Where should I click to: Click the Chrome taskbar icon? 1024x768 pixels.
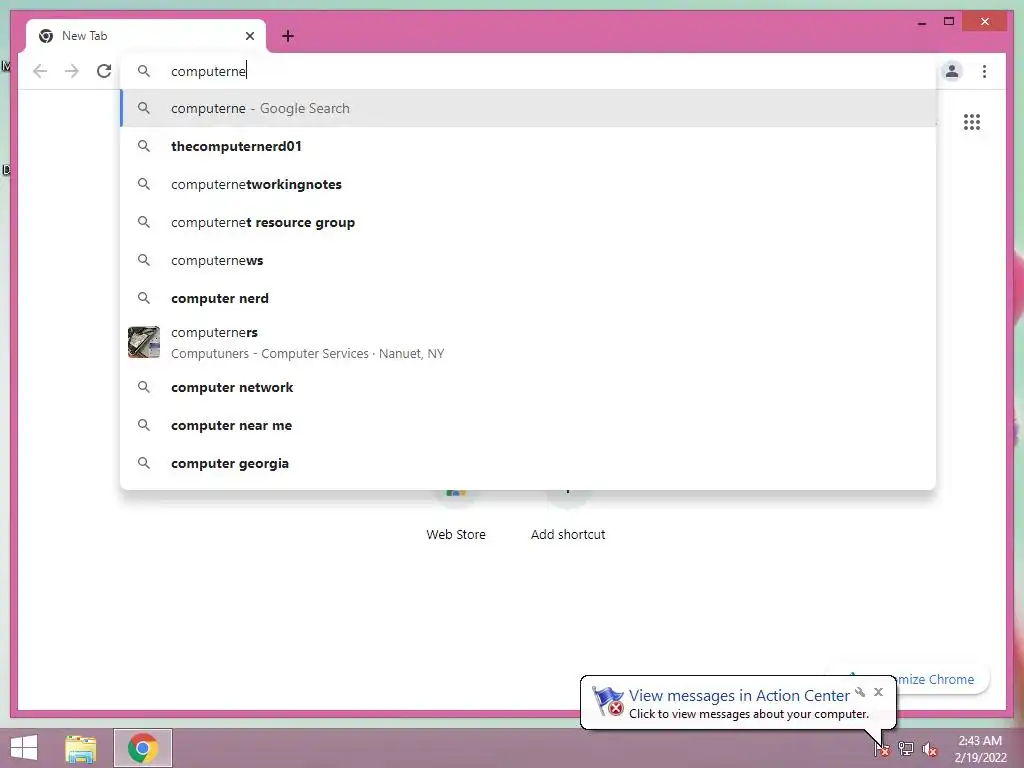click(x=143, y=748)
